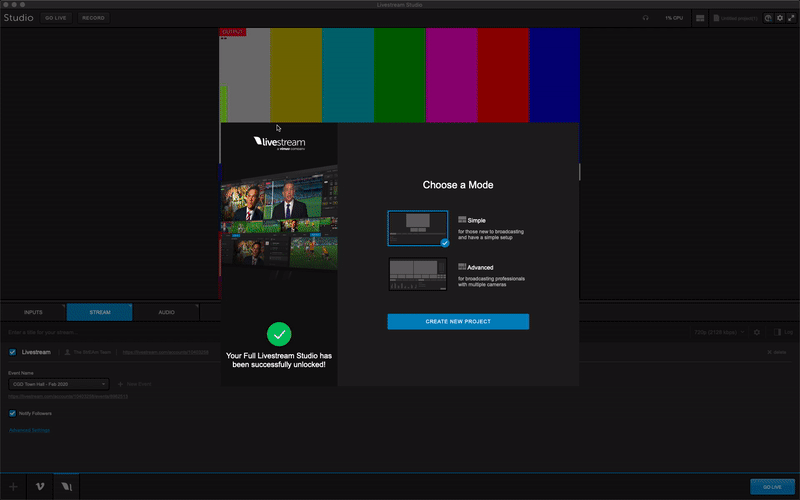Select the Livestream provider icon at bottom
The height and width of the screenshot is (500, 800).
(x=66, y=487)
